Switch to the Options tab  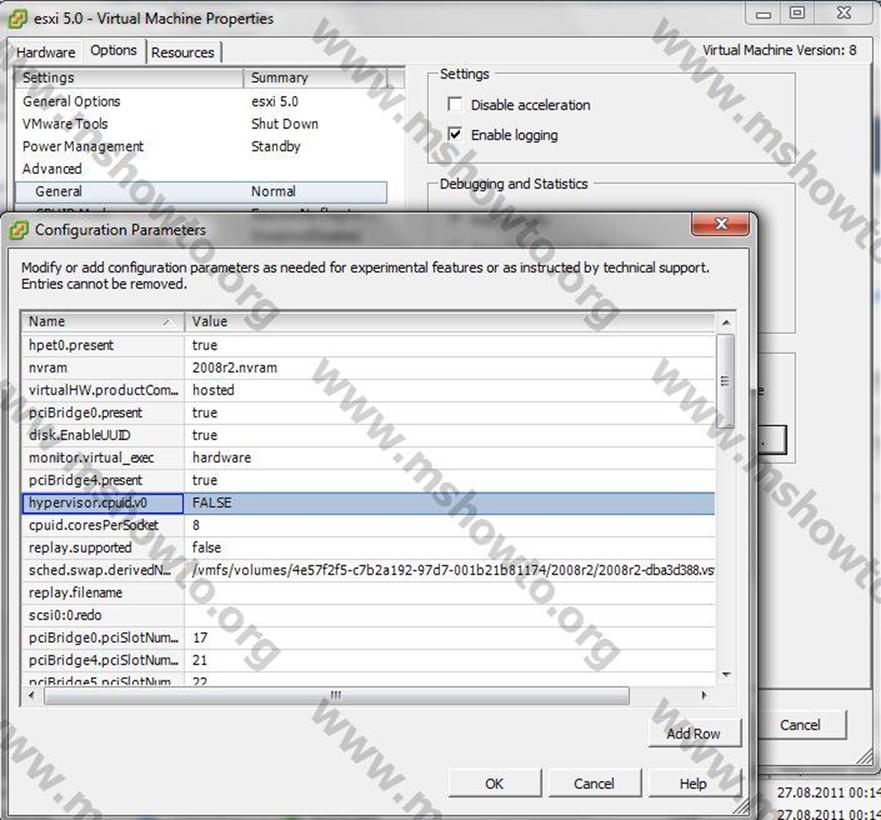[113, 51]
